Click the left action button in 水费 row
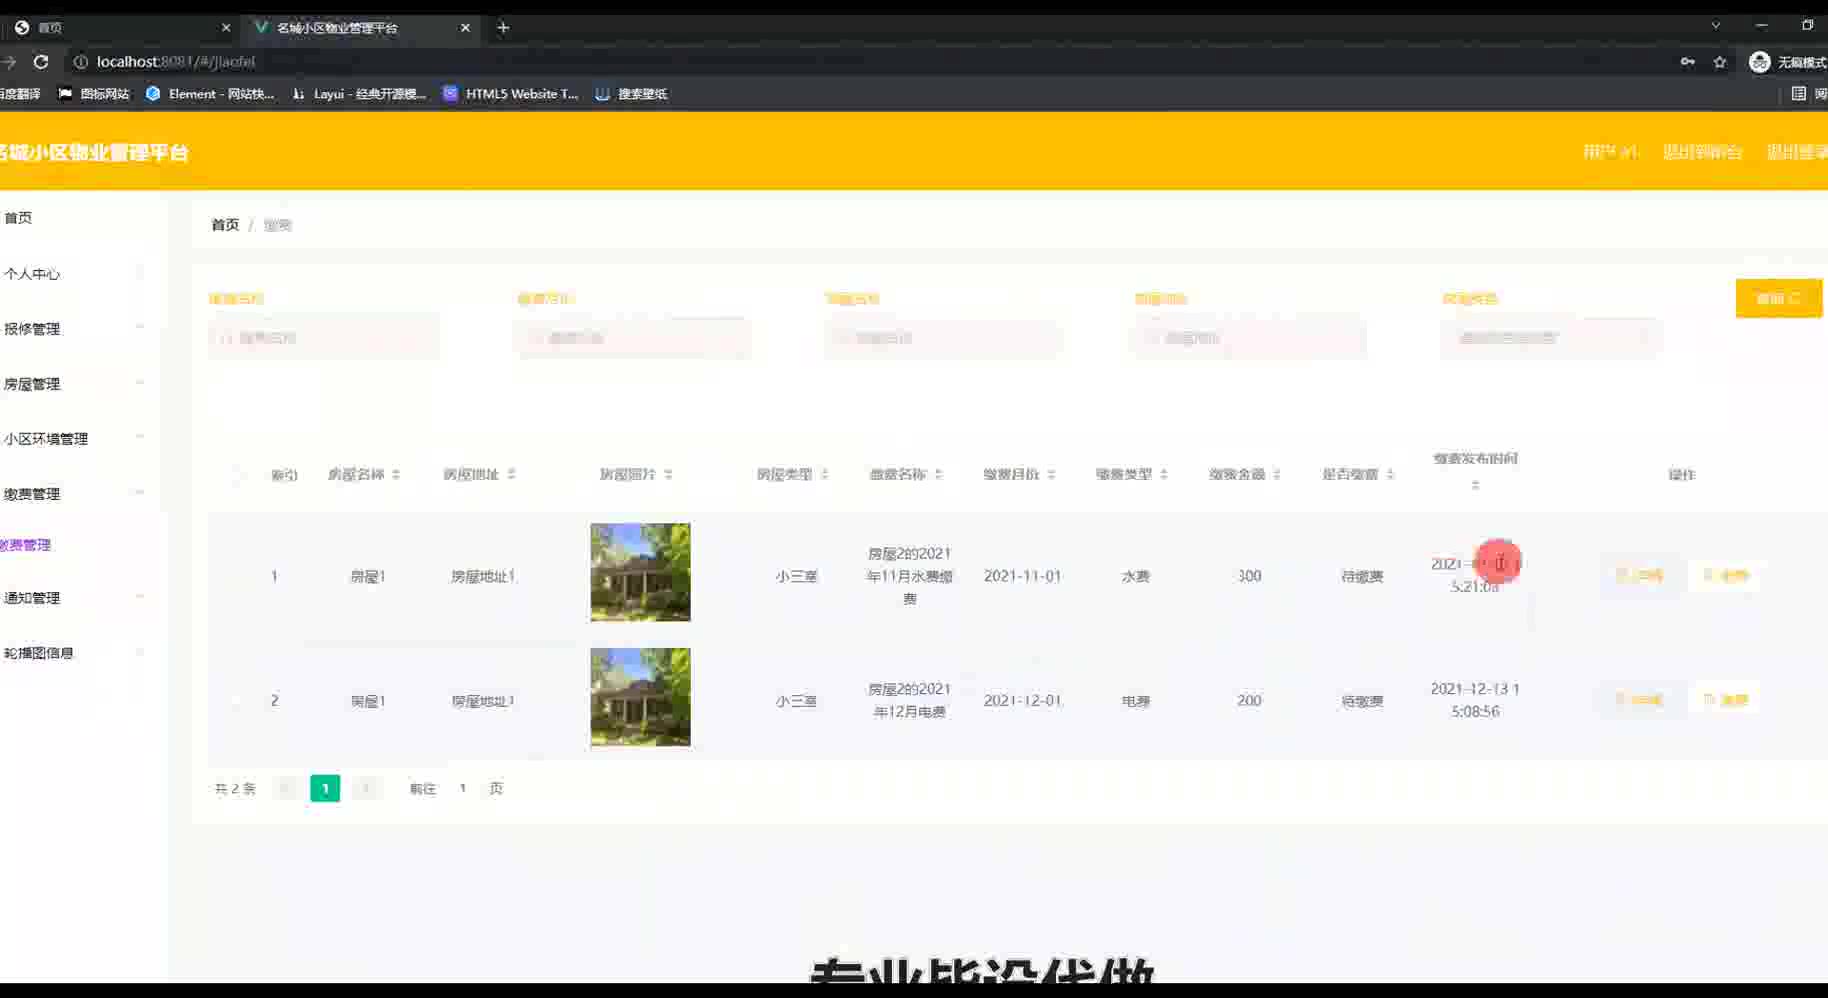This screenshot has width=1828, height=998. tap(1639, 576)
